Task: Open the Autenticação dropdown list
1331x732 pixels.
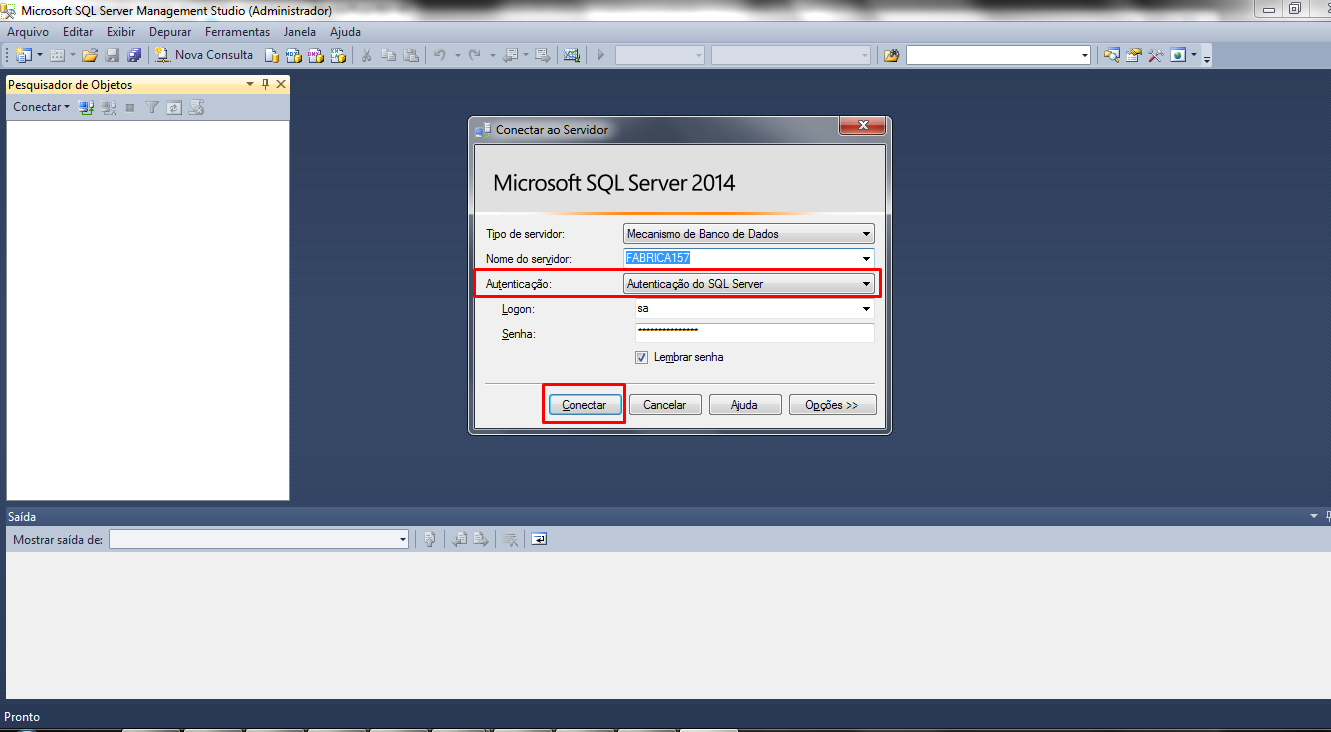Action: tap(866, 284)
